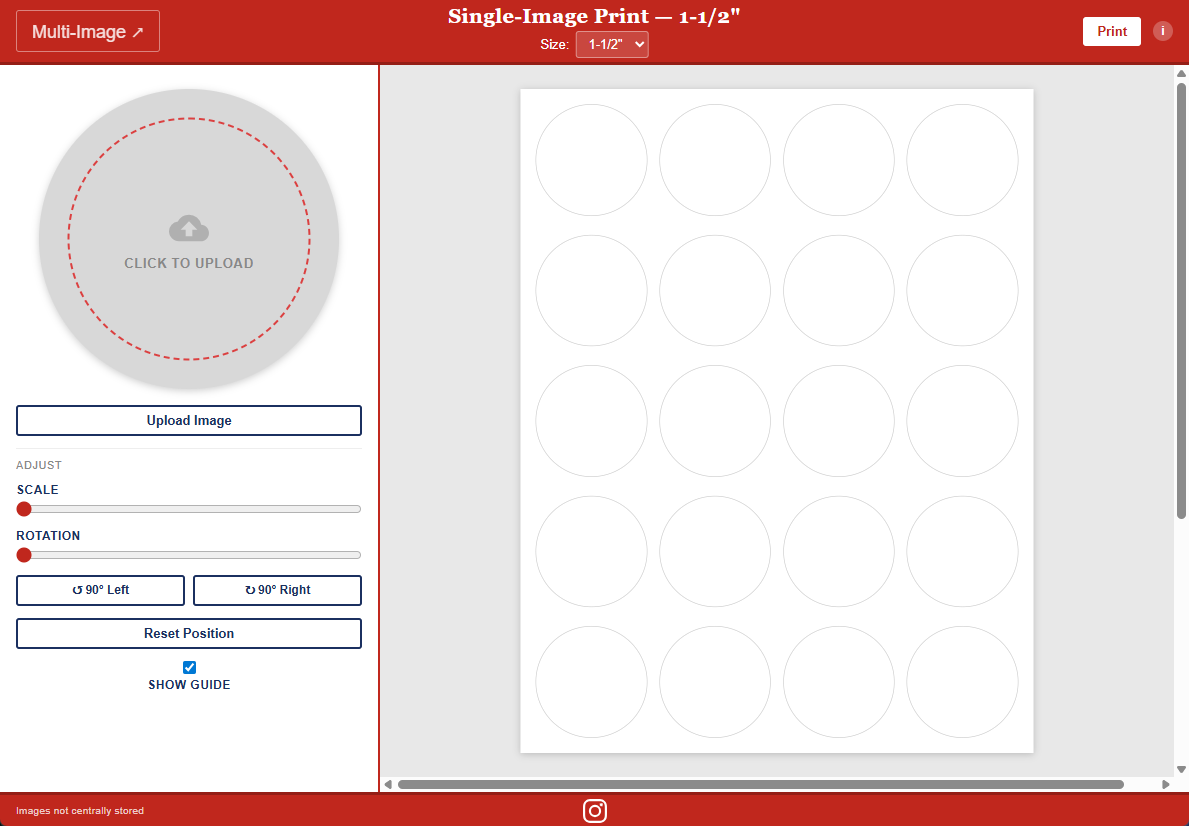
Task: Click the ROTATION label
Action: click(x=49, y=535)
